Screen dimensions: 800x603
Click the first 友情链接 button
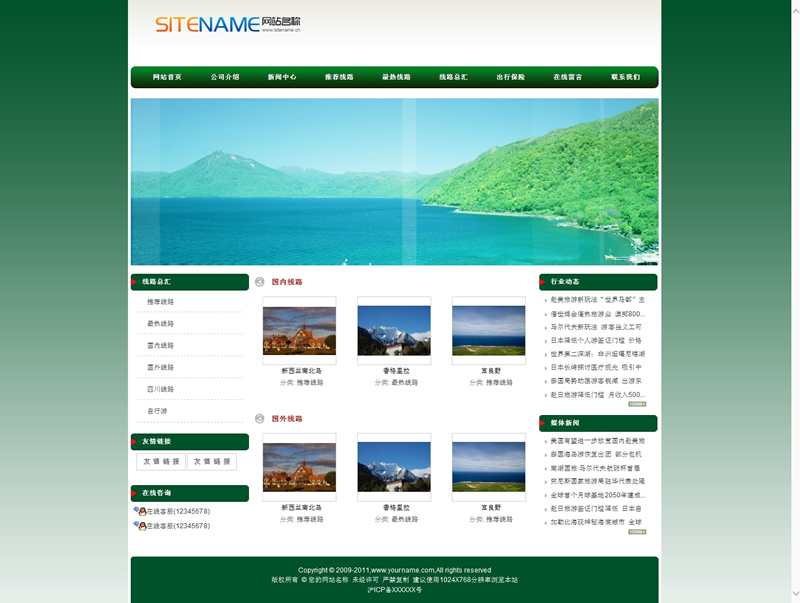[x=161, y=462]
